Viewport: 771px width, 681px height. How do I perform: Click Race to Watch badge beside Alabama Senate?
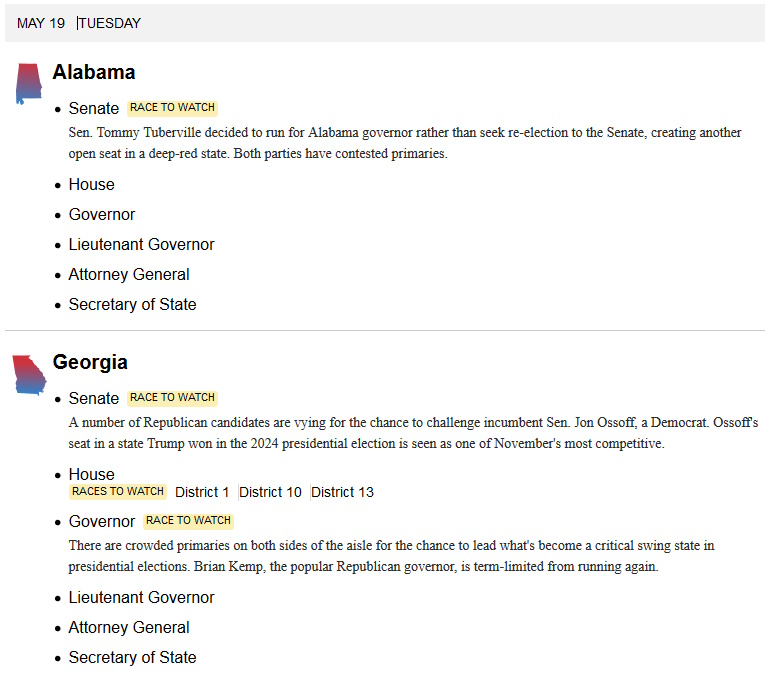(172, 108)
